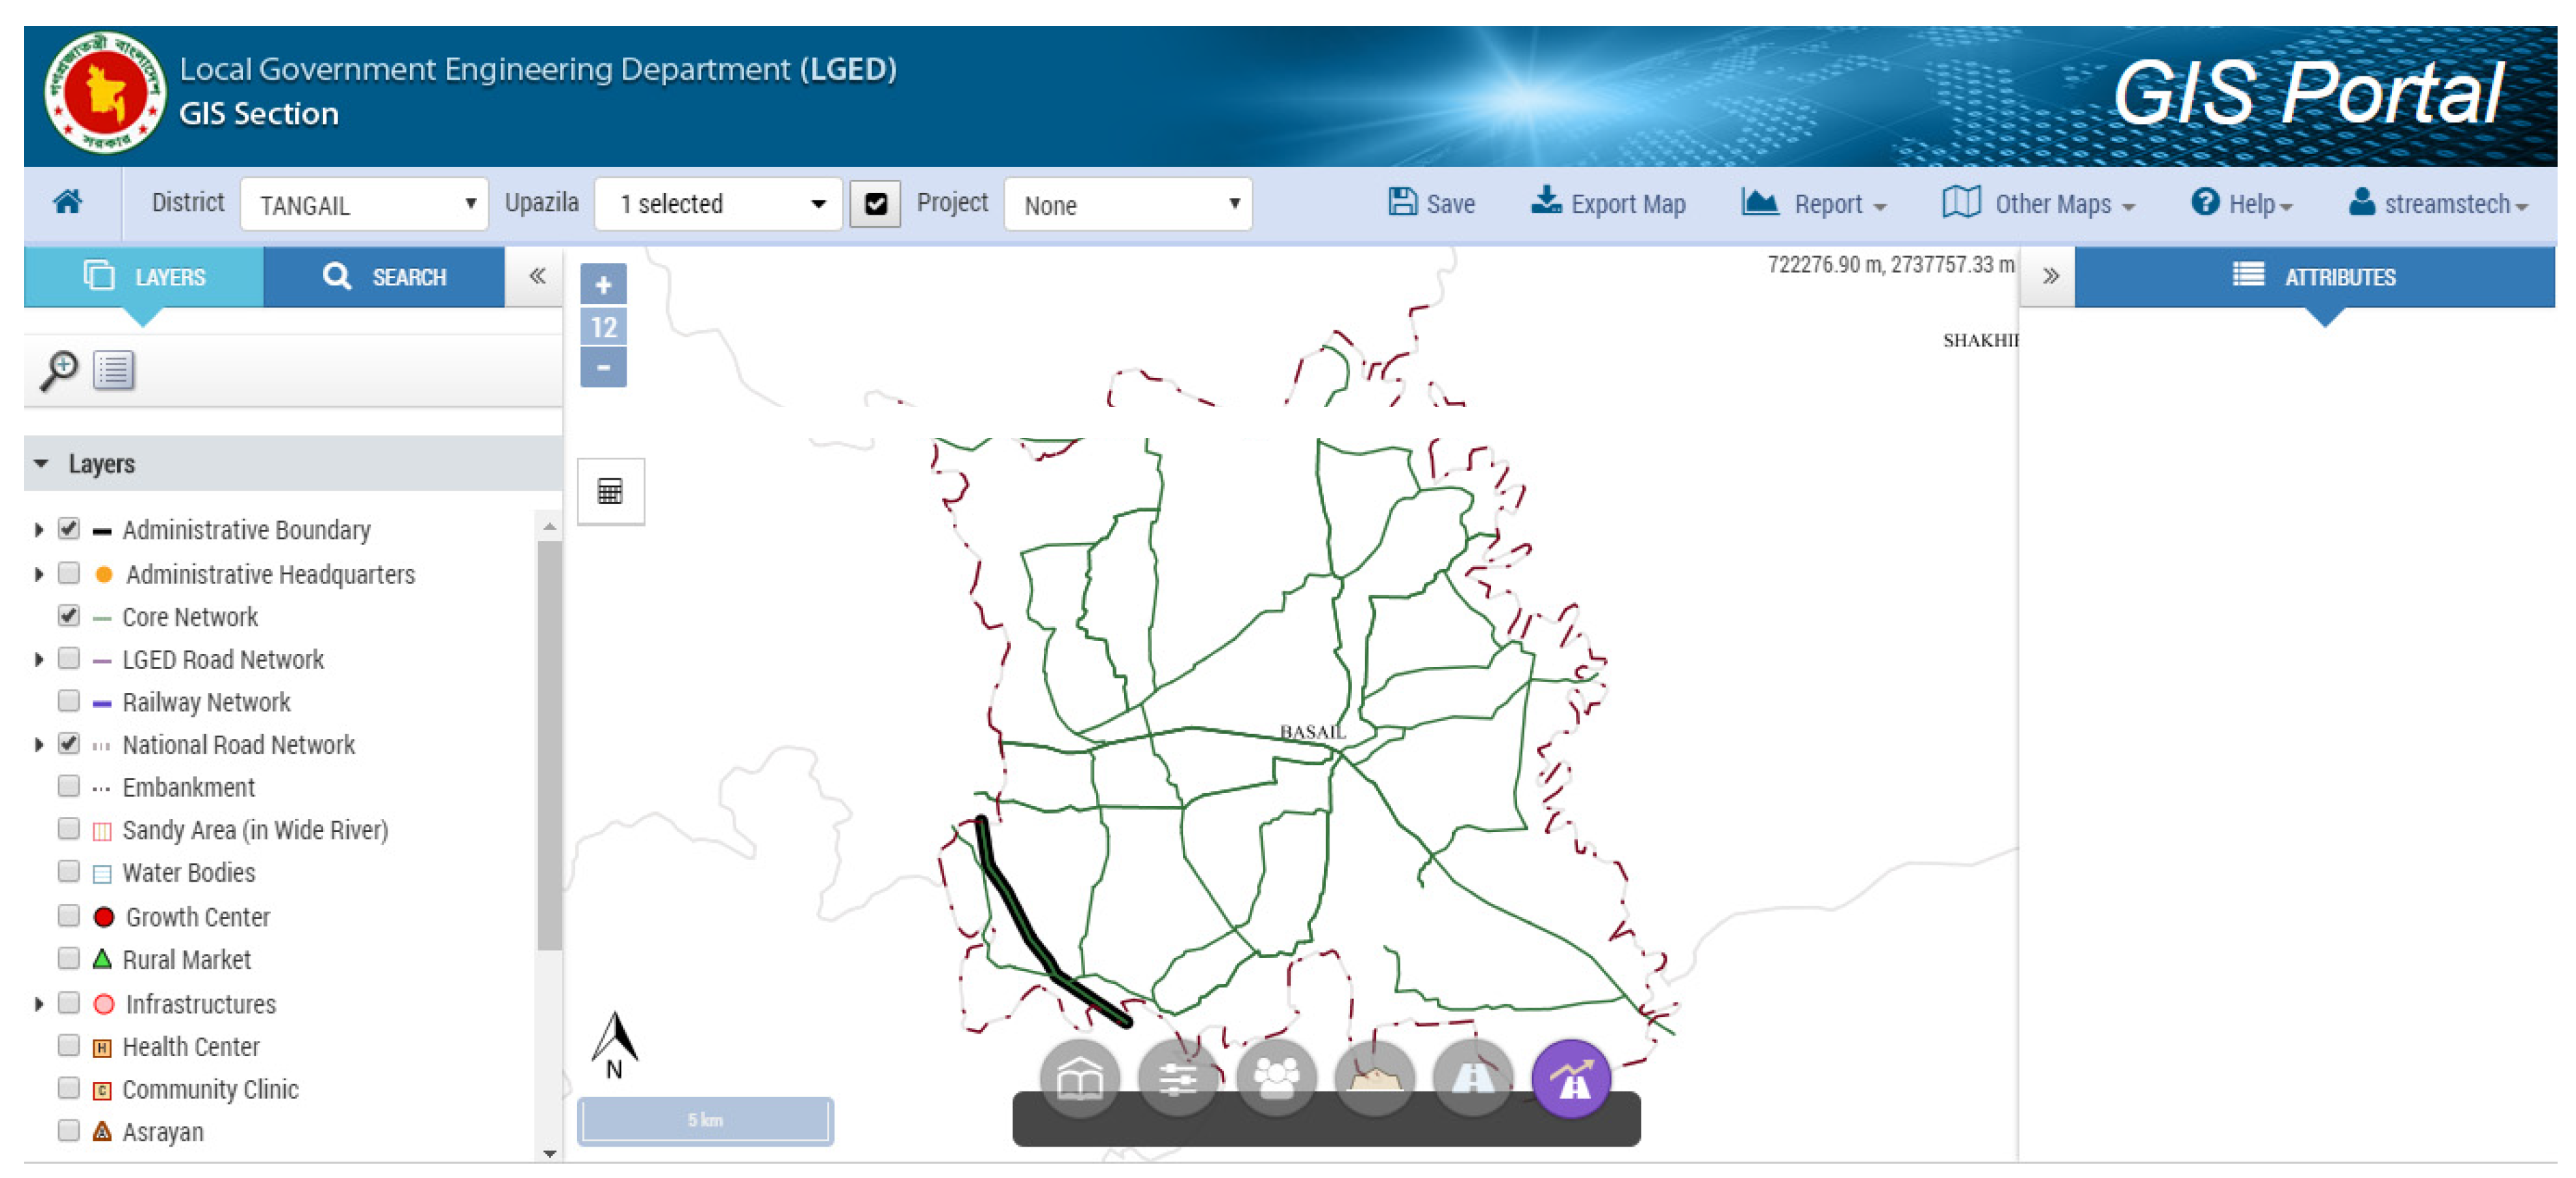
Task: Expand the LGED Road Network tree node
Action: (39, 659)
